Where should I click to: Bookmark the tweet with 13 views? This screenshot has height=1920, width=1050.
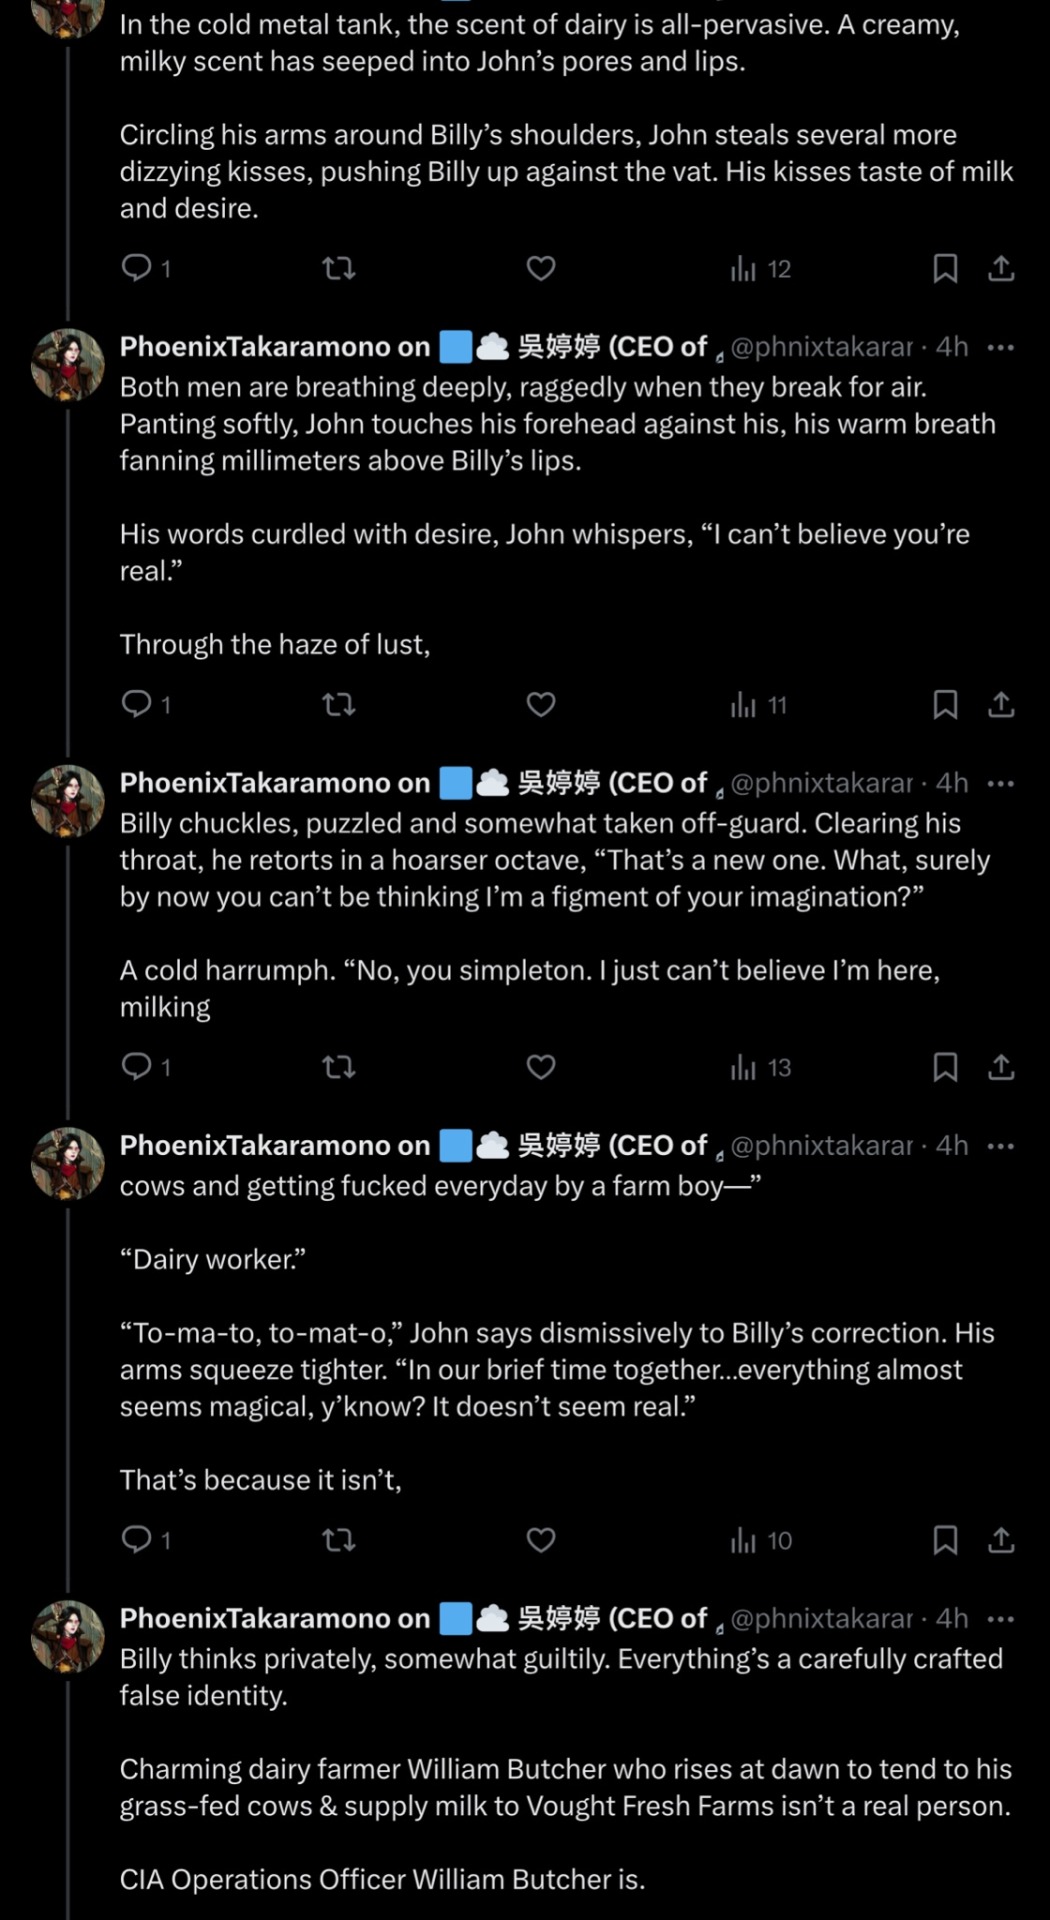(945, 1067)
